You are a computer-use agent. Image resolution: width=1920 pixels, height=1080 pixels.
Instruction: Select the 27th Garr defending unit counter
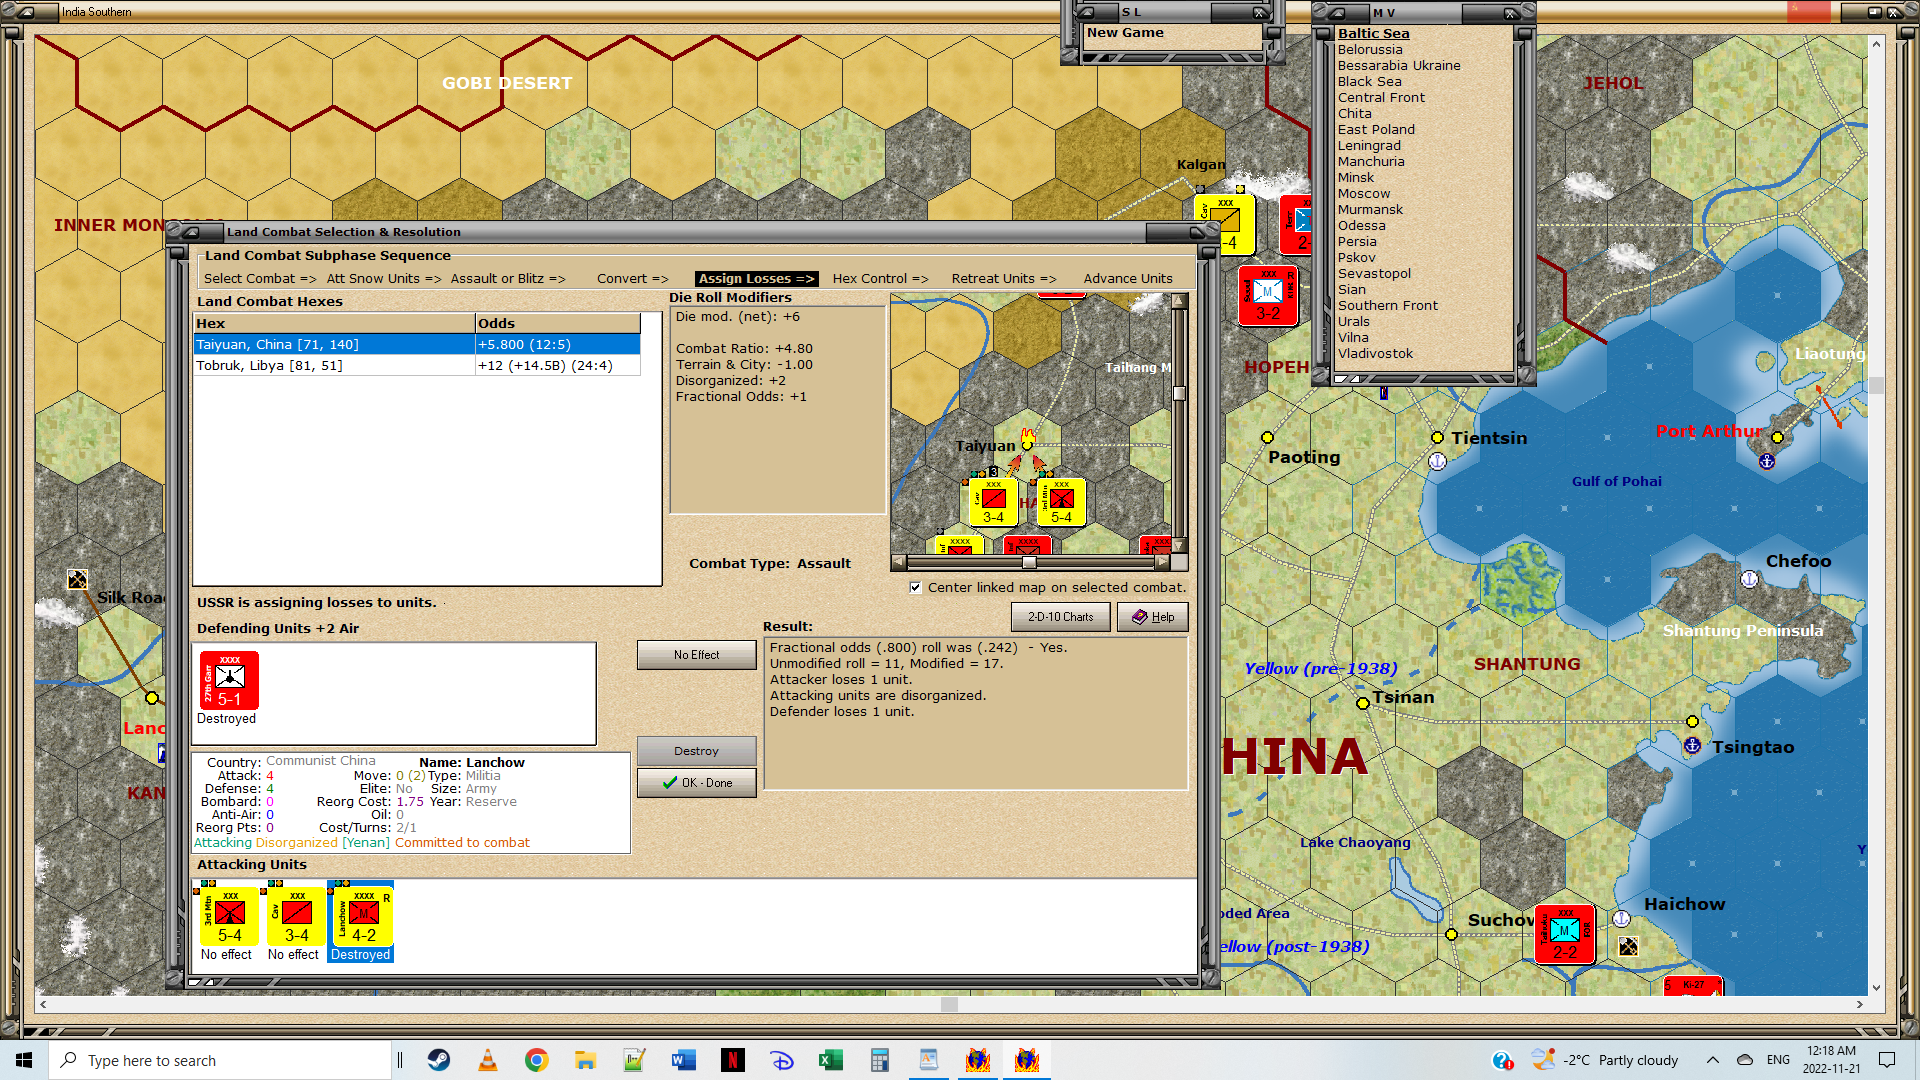pos(229,680)
